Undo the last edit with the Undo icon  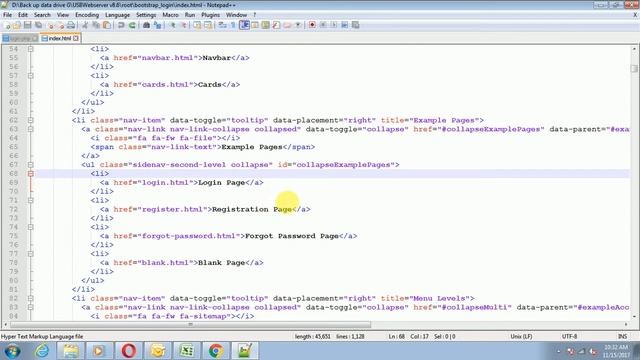pyautogui.click(x=121, y=25)
